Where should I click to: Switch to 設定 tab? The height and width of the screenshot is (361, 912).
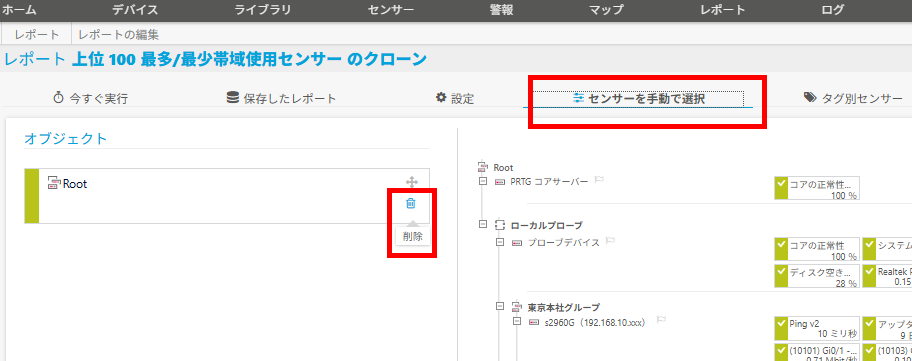(x=455, y=98)
